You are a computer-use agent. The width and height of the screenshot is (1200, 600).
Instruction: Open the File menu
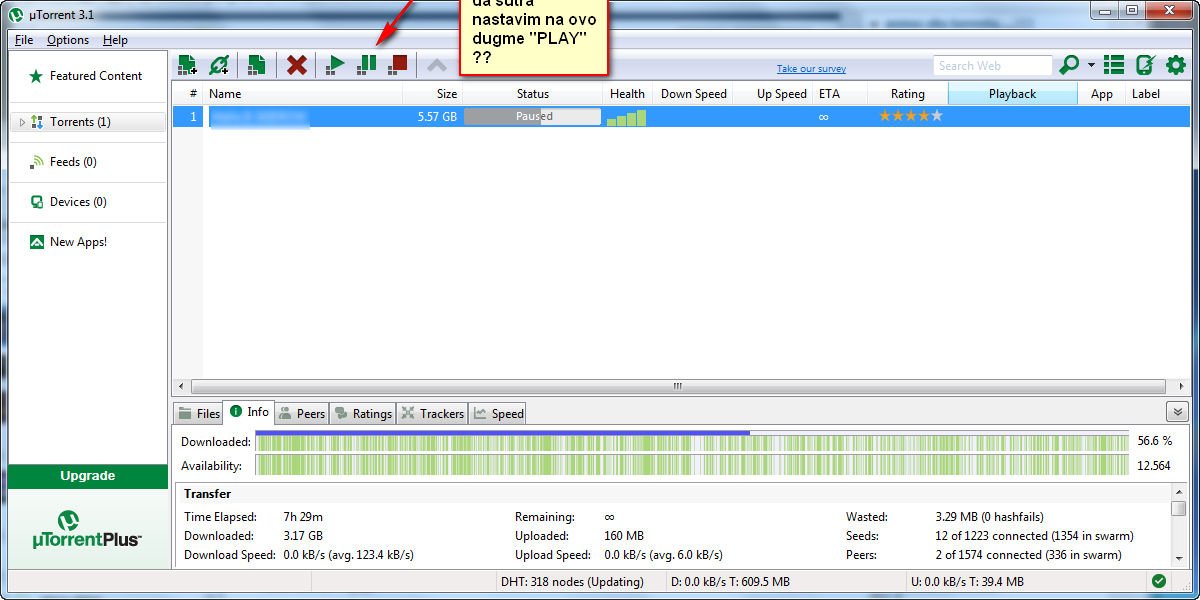tap(24, 40)
